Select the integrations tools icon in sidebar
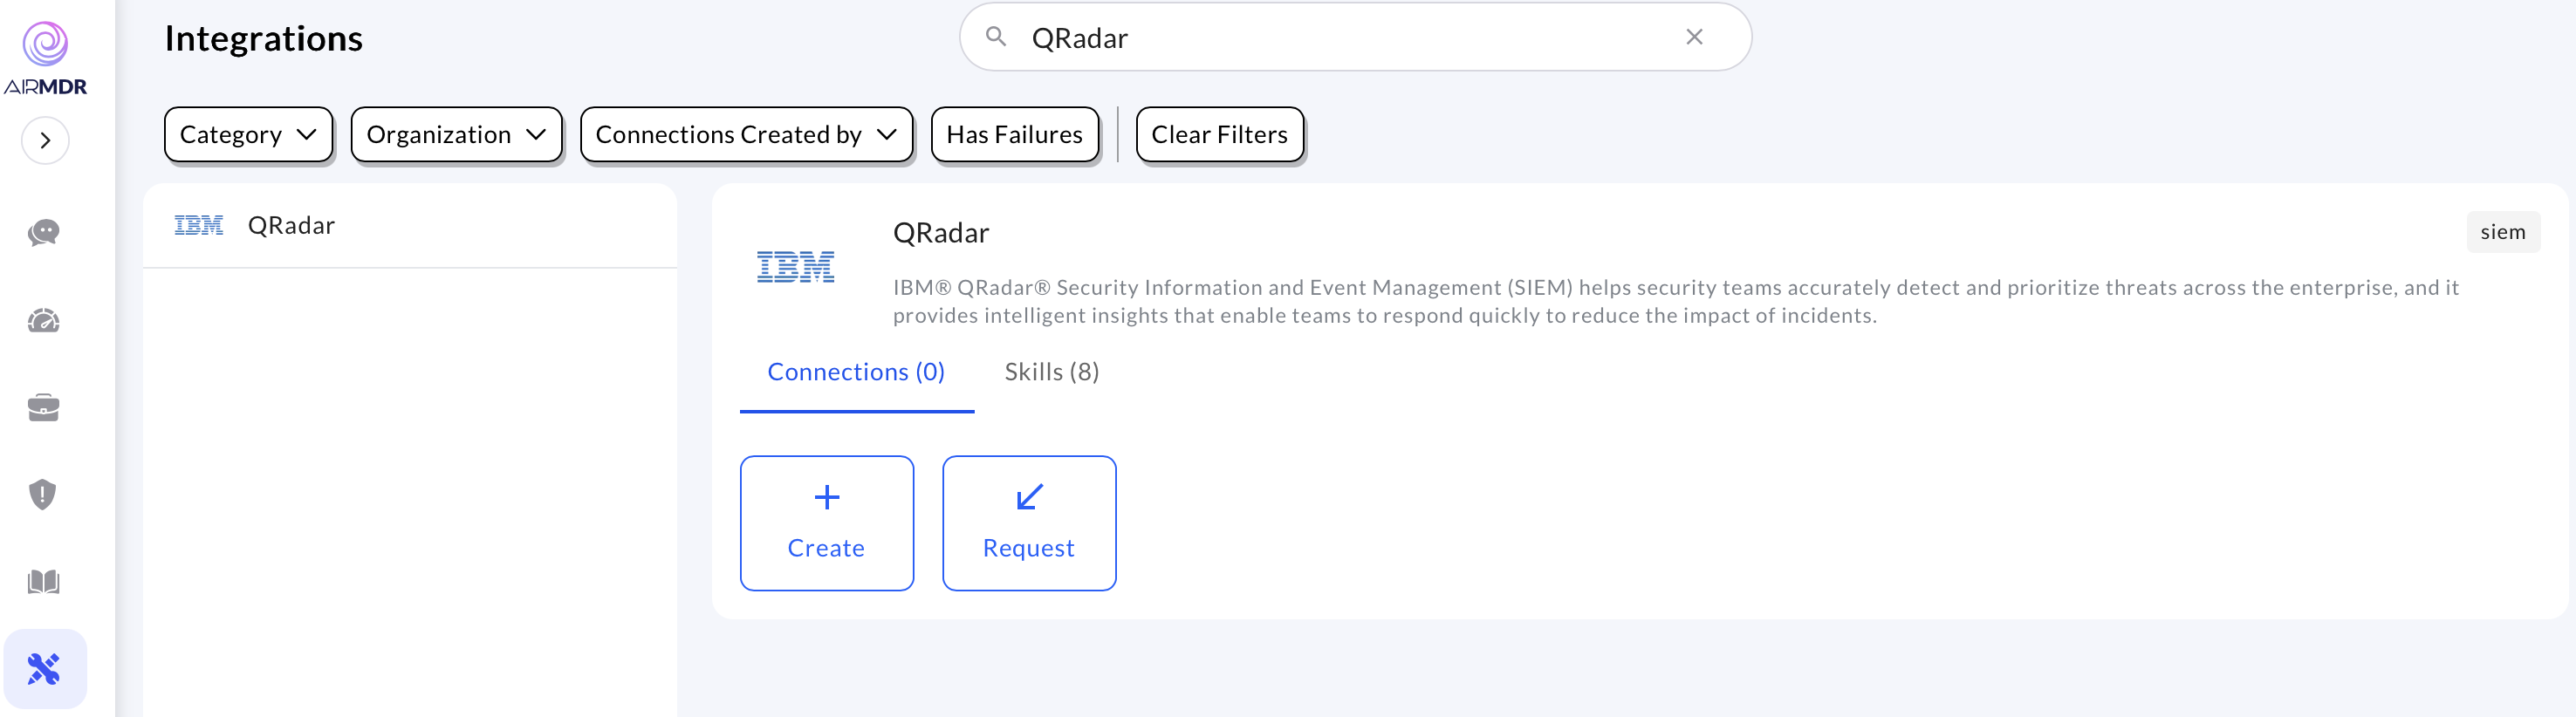Screen dimensions: 2576x717 coord(44,669)
